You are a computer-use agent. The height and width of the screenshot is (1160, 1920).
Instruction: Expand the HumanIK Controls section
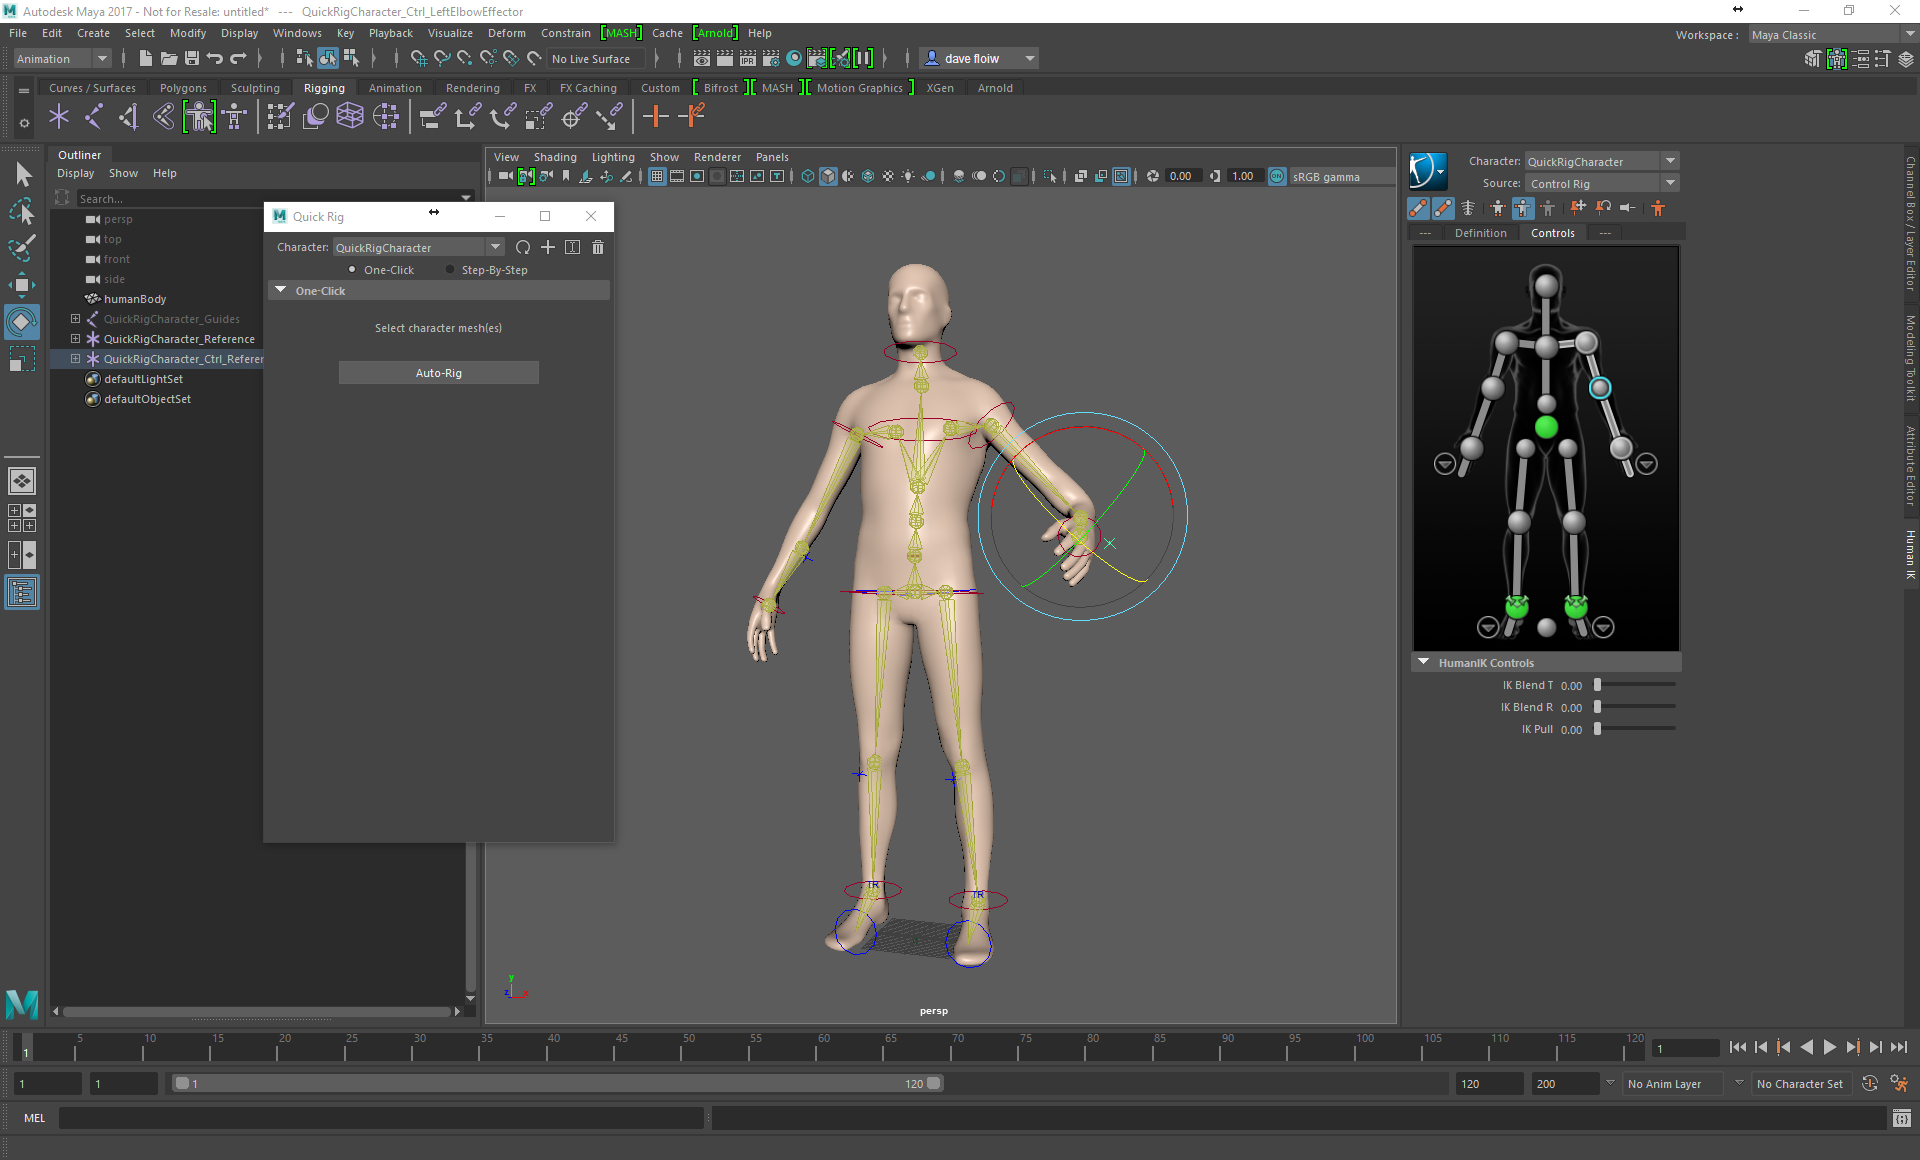1424,662
